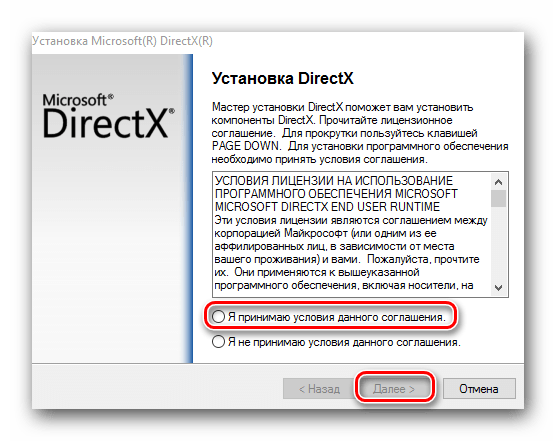The height and width of the screenshot is (441, 556).
Task: Click the '< Назад' button
Action: 319,389
